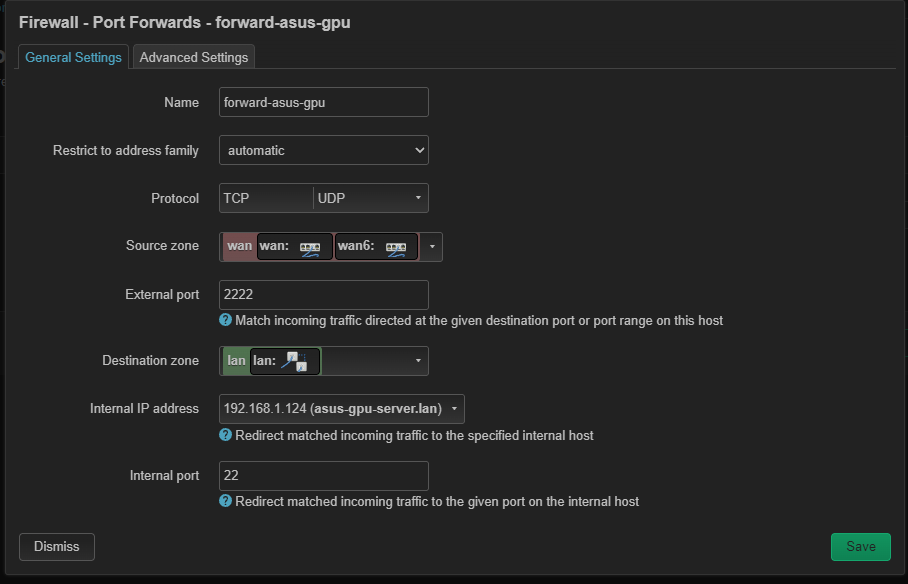This screenshot has width=908, height=584.
Task: Click the wan interface icon in Source zone
Action: pos(310,249)
